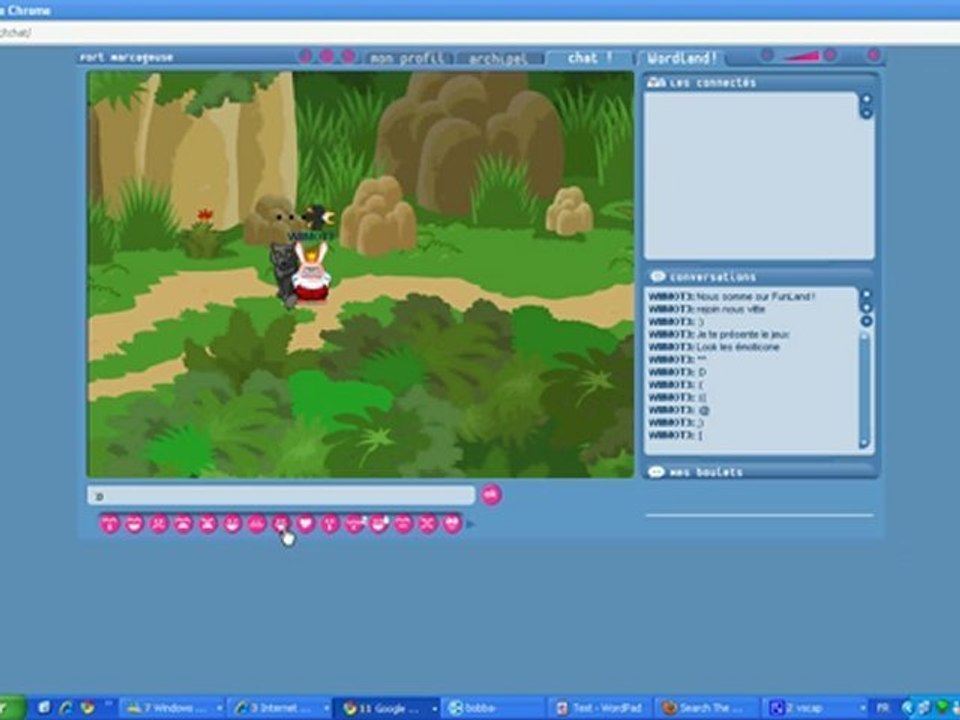Screen dimensions: 960x720
Task: Click the 'Je te présente le jeux' message
Action: [x=719, y=334]
